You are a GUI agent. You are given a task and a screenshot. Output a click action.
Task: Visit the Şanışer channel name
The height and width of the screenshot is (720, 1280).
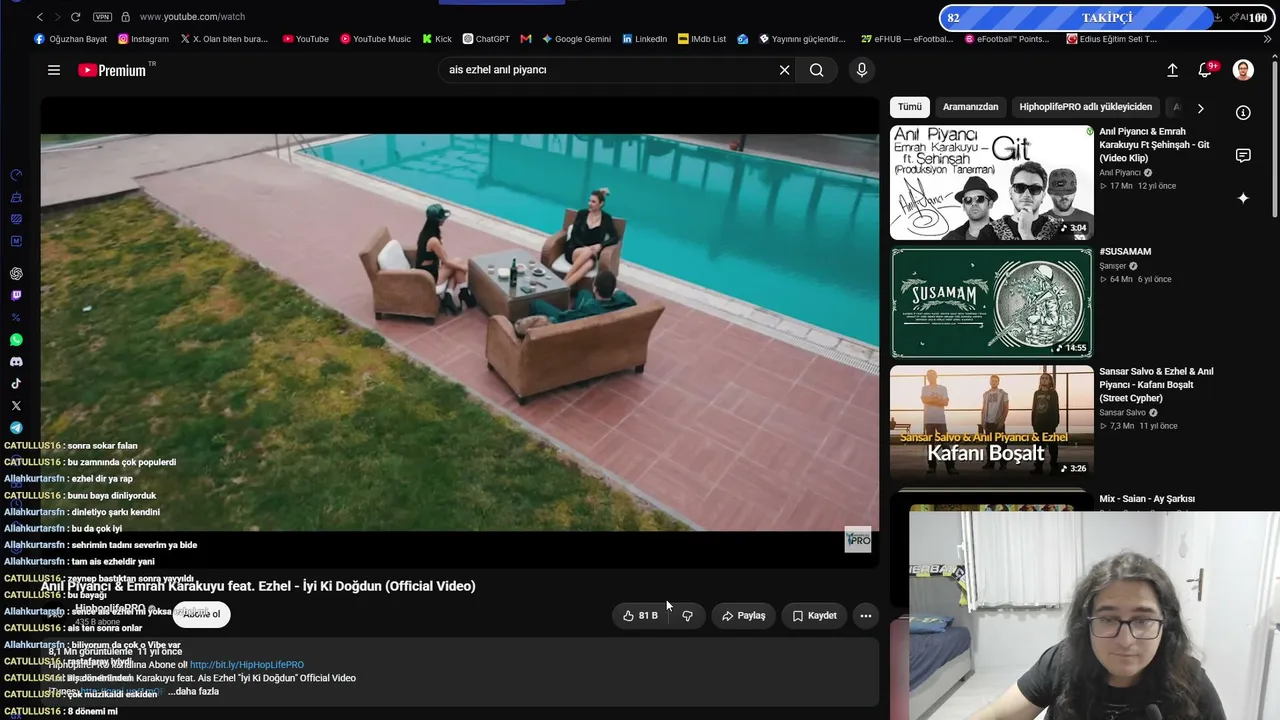[x=1113, y=266]
